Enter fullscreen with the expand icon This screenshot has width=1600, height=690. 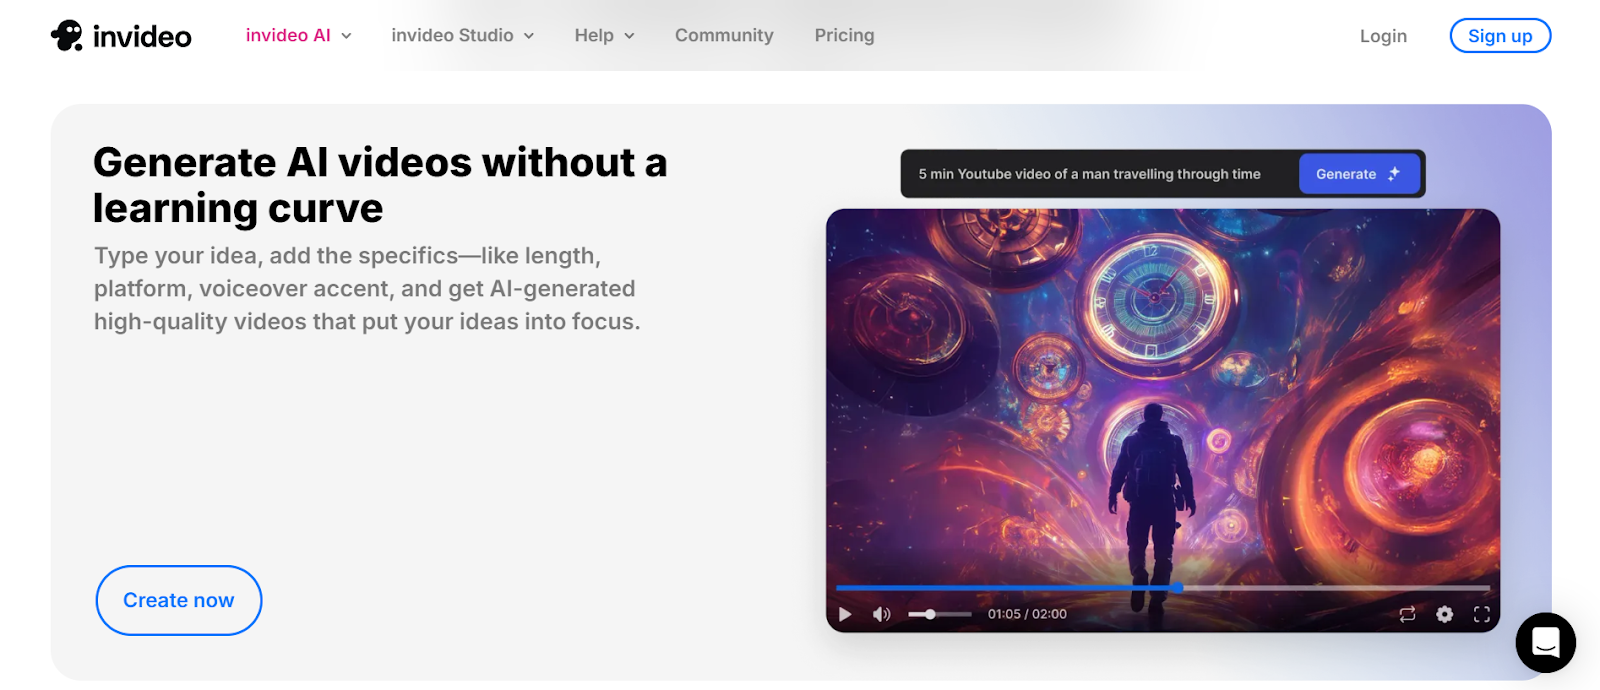[1482, 614]
